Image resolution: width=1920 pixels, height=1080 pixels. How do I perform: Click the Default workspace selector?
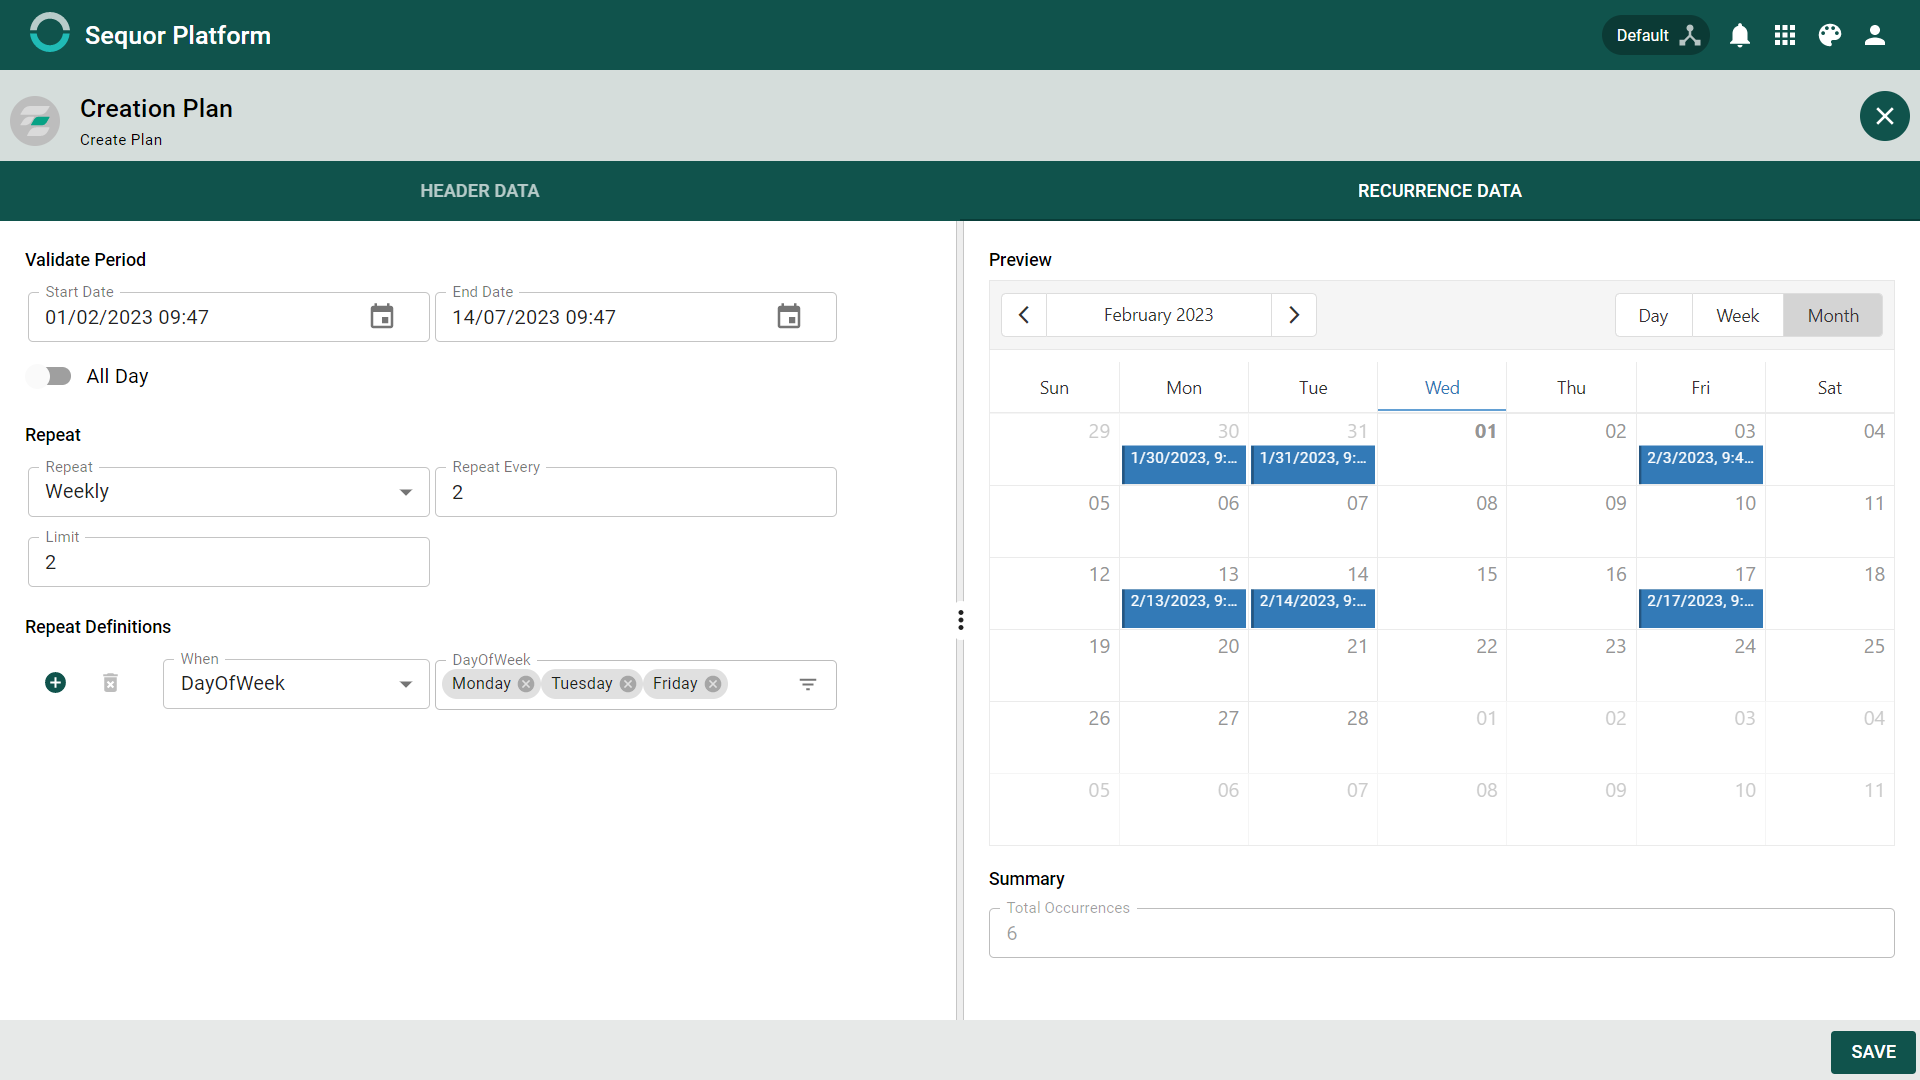1656,35
